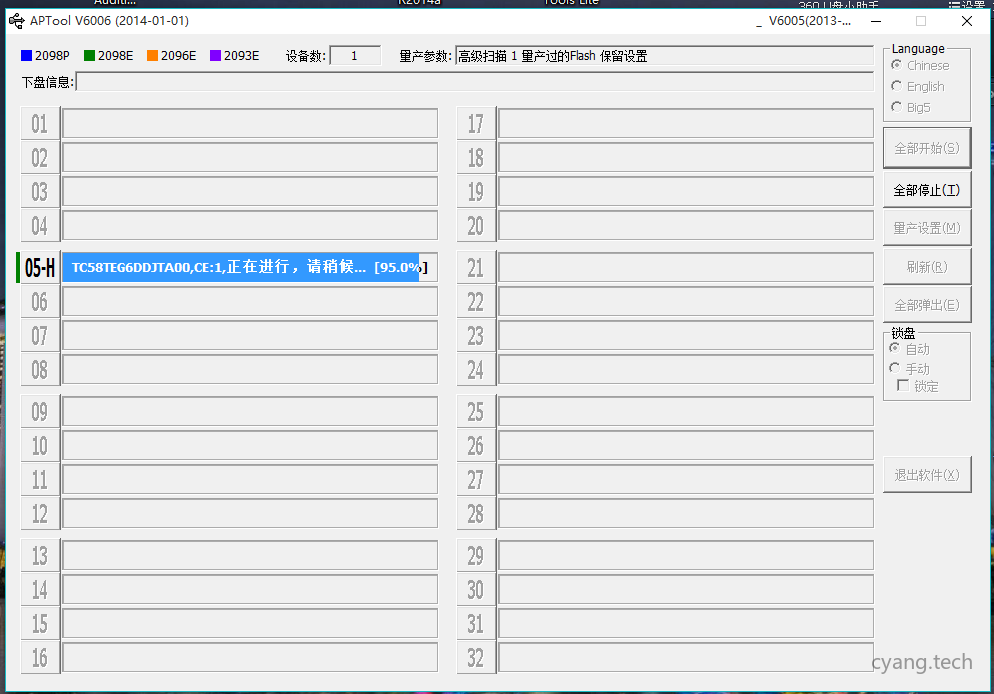Select the Chinese language radio button
The image size is (994, 694).
[896, 65]
